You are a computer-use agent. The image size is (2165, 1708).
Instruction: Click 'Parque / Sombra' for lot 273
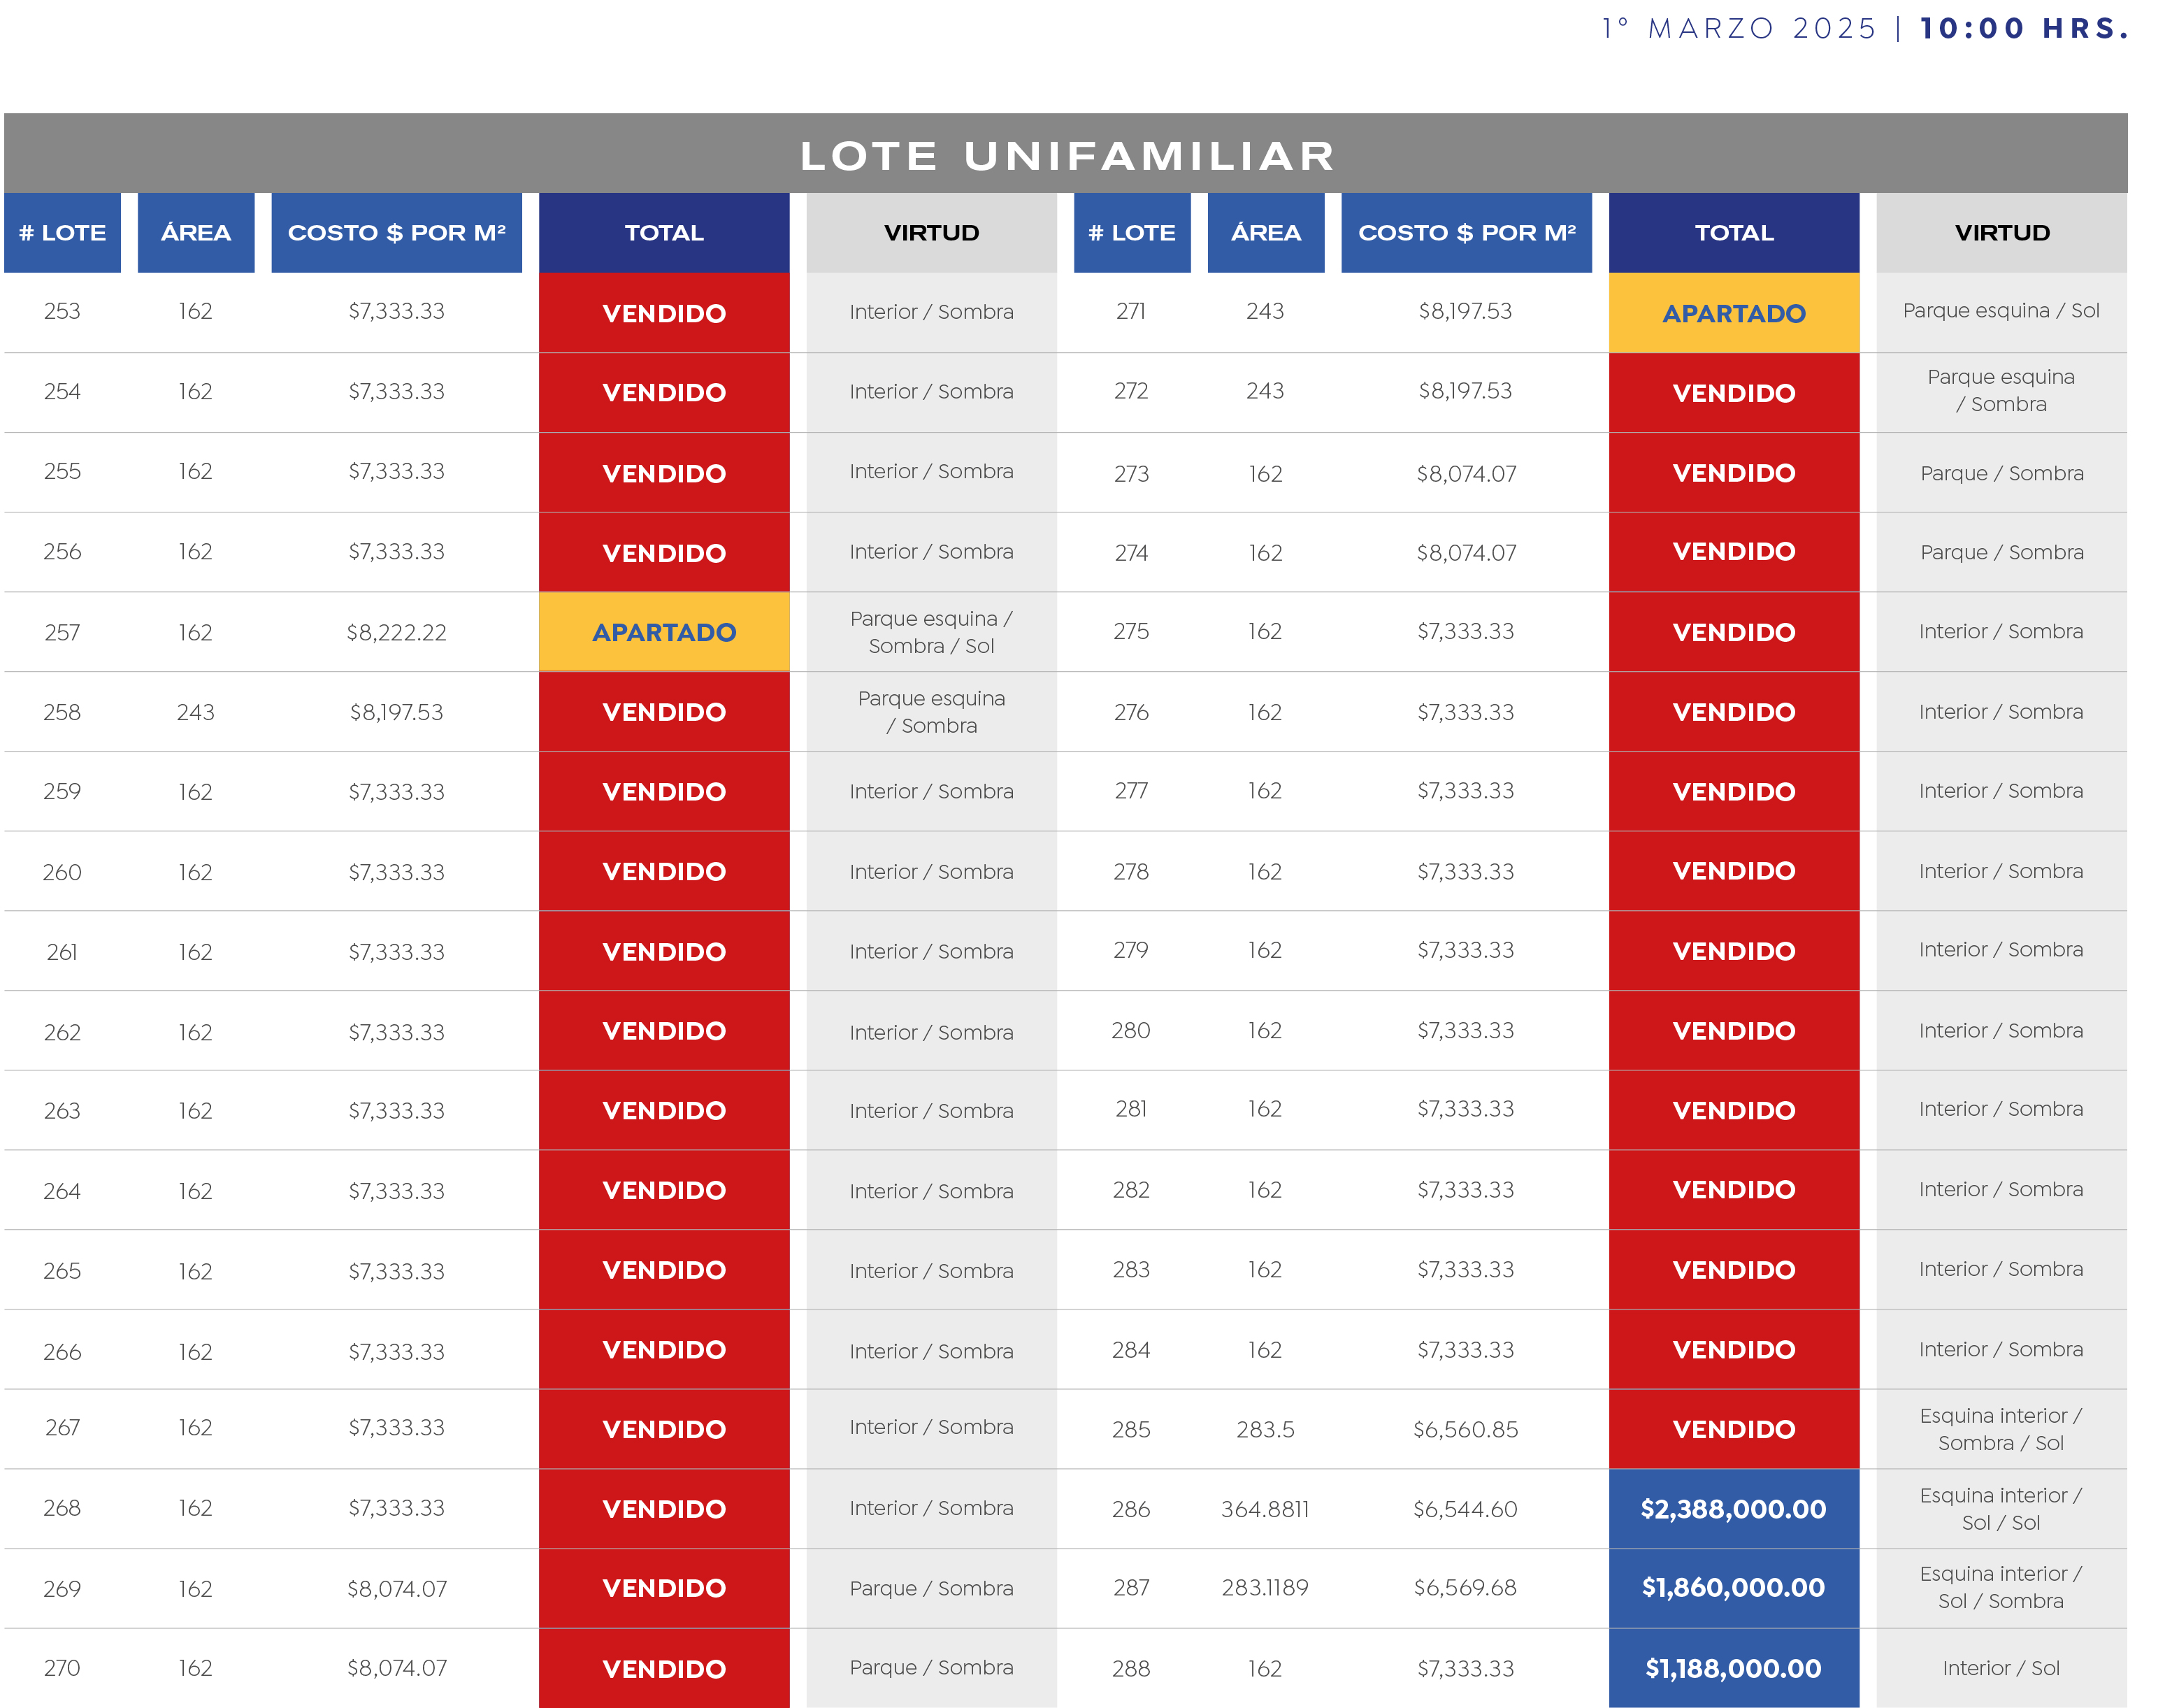tap(2001, 473)
